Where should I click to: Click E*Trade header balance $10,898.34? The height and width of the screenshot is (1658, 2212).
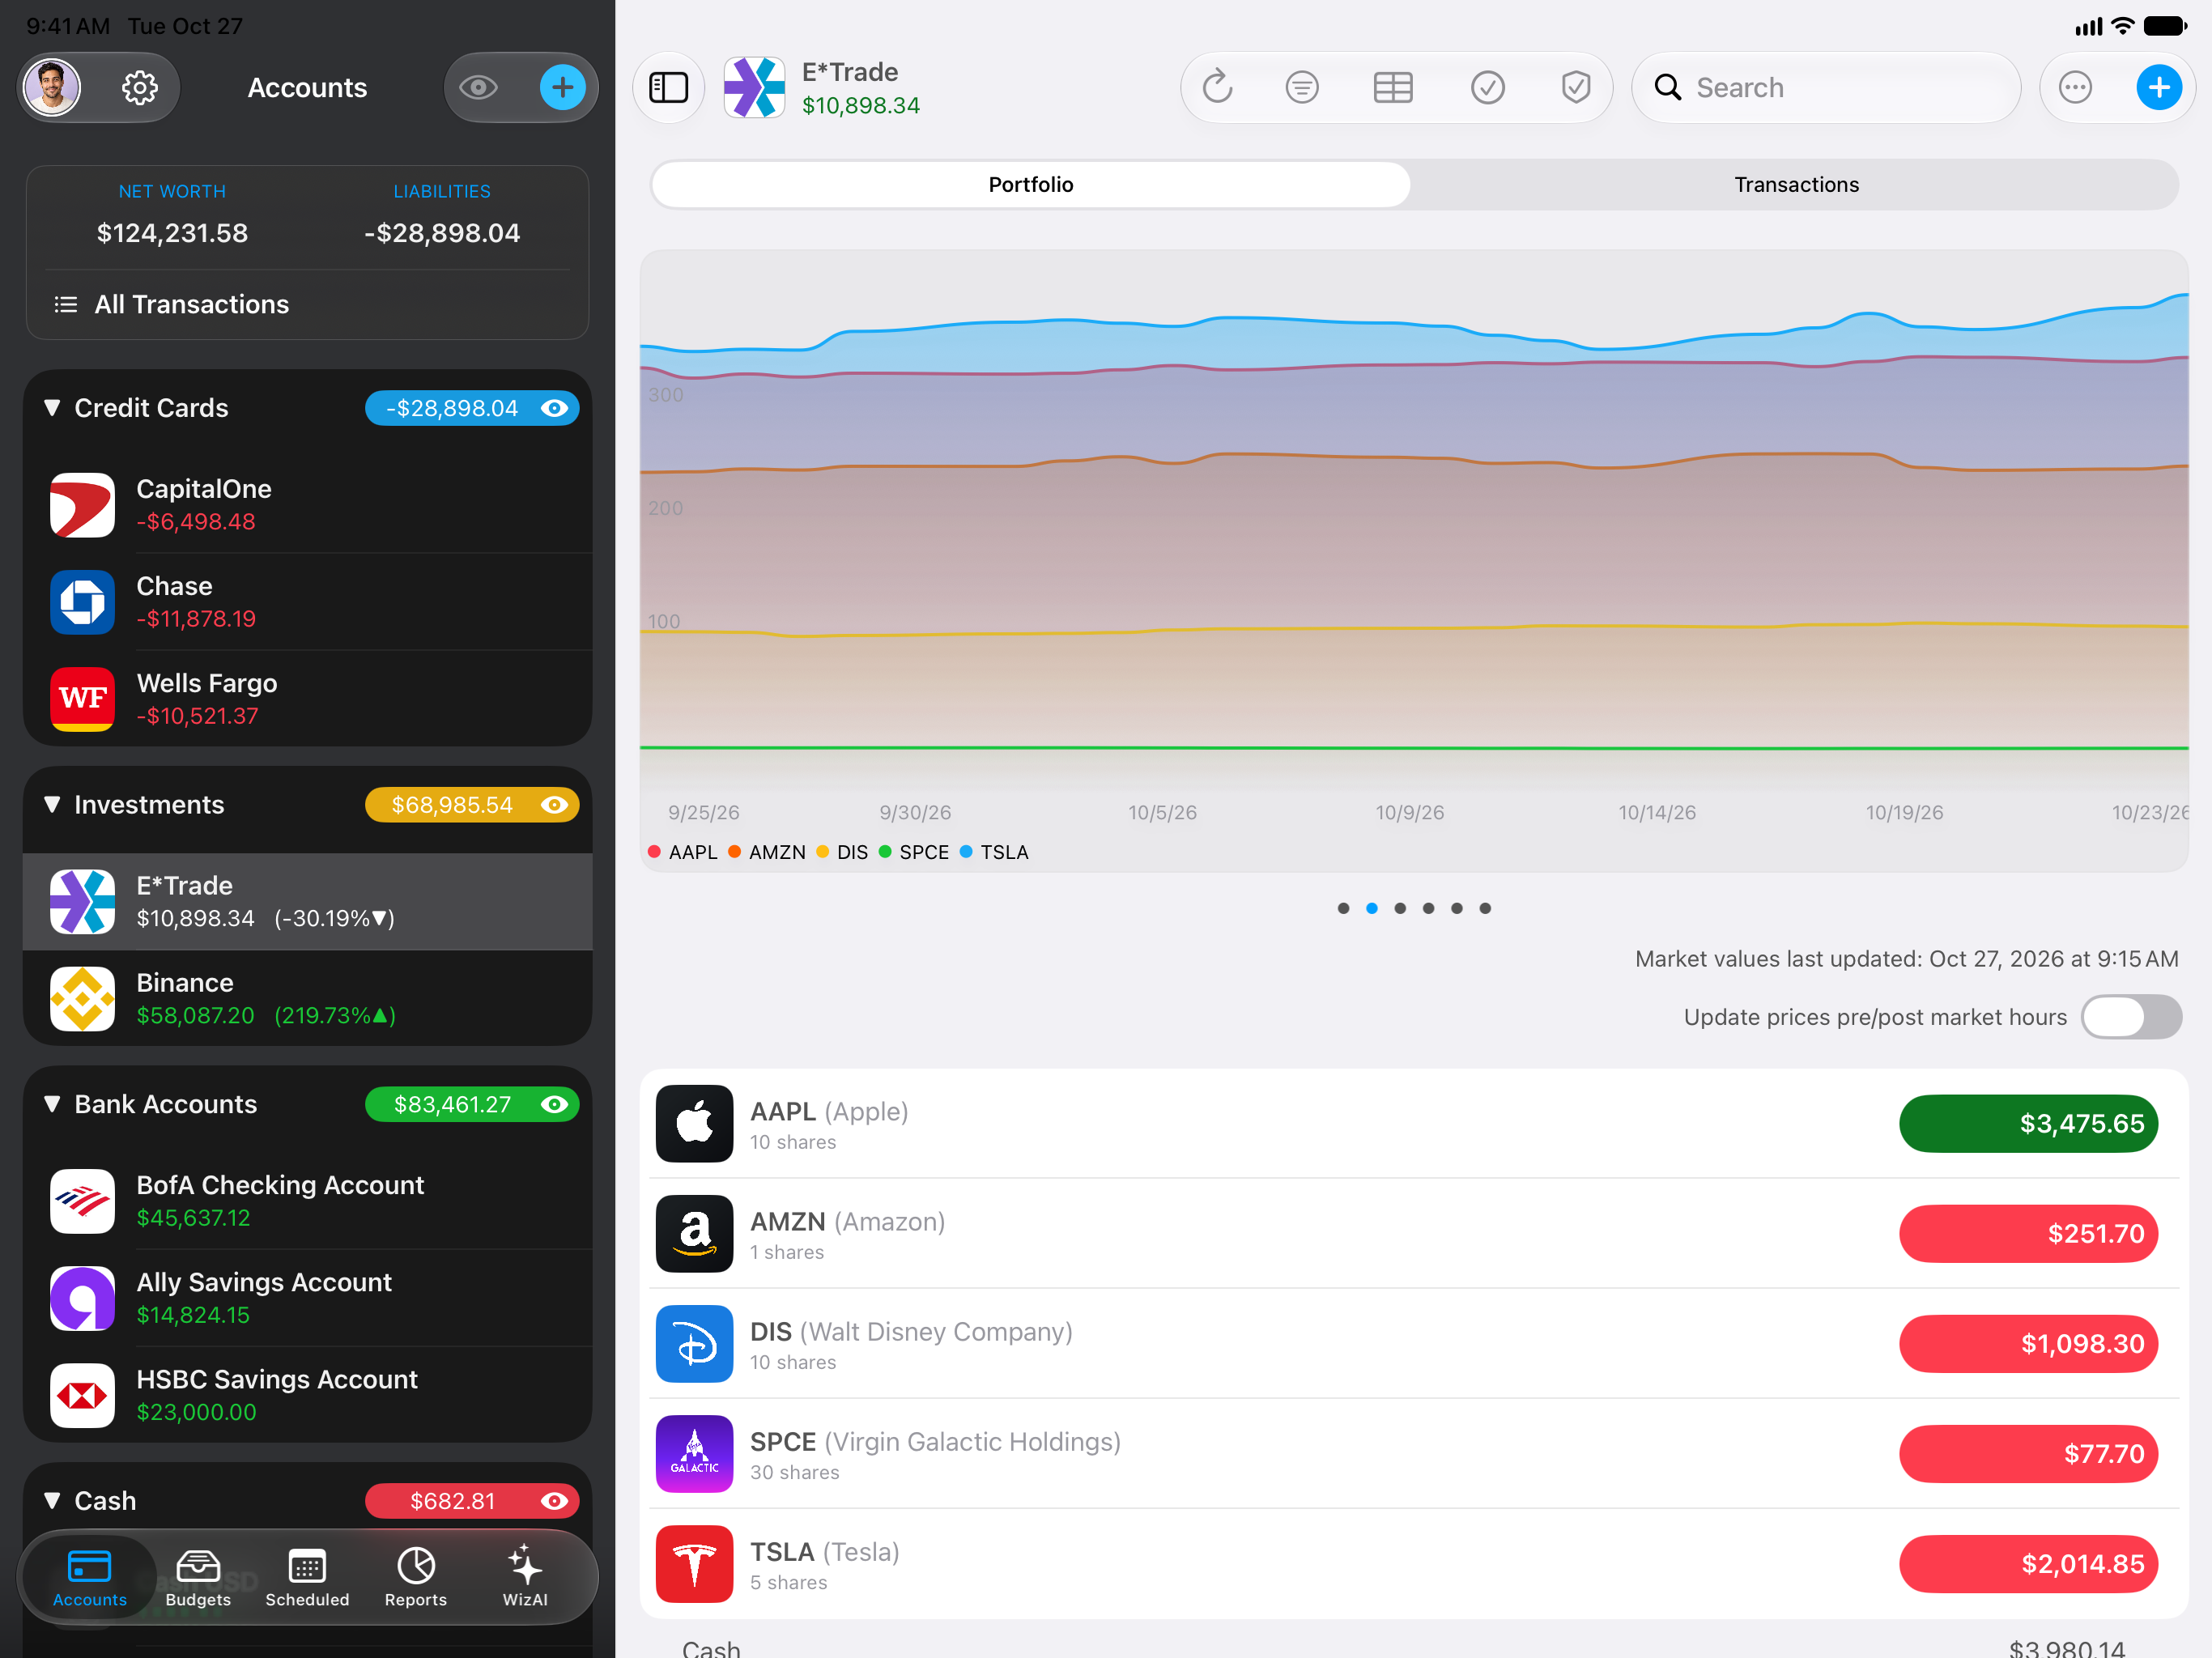[860, 106]
